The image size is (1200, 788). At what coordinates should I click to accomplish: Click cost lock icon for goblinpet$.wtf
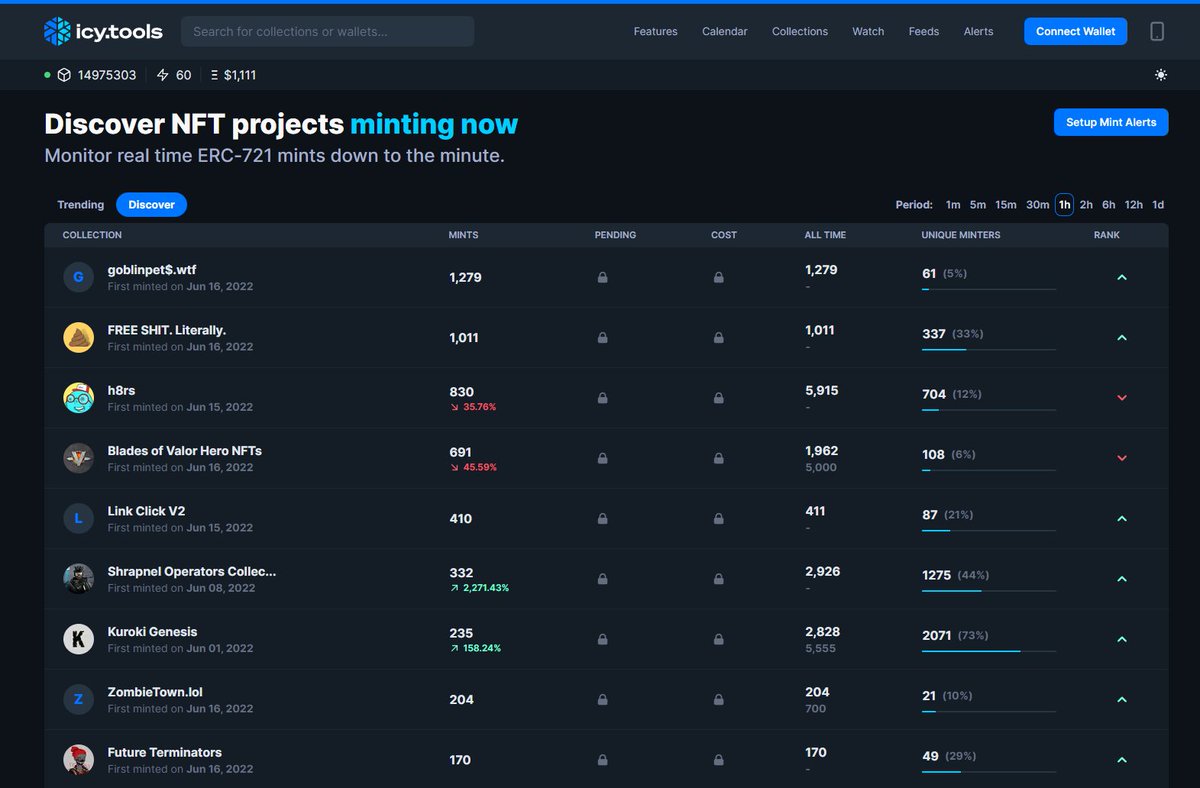point(719,277)
